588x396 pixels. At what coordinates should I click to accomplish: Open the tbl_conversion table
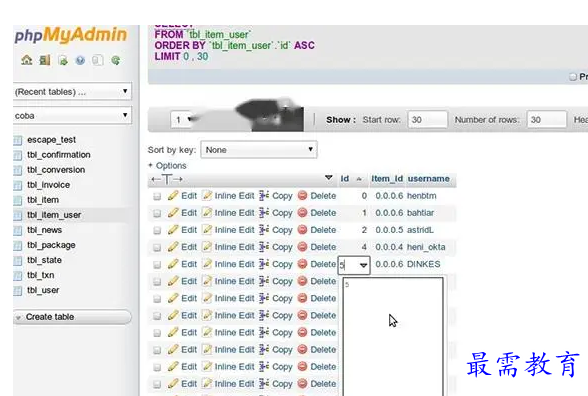tap(56, 170)
